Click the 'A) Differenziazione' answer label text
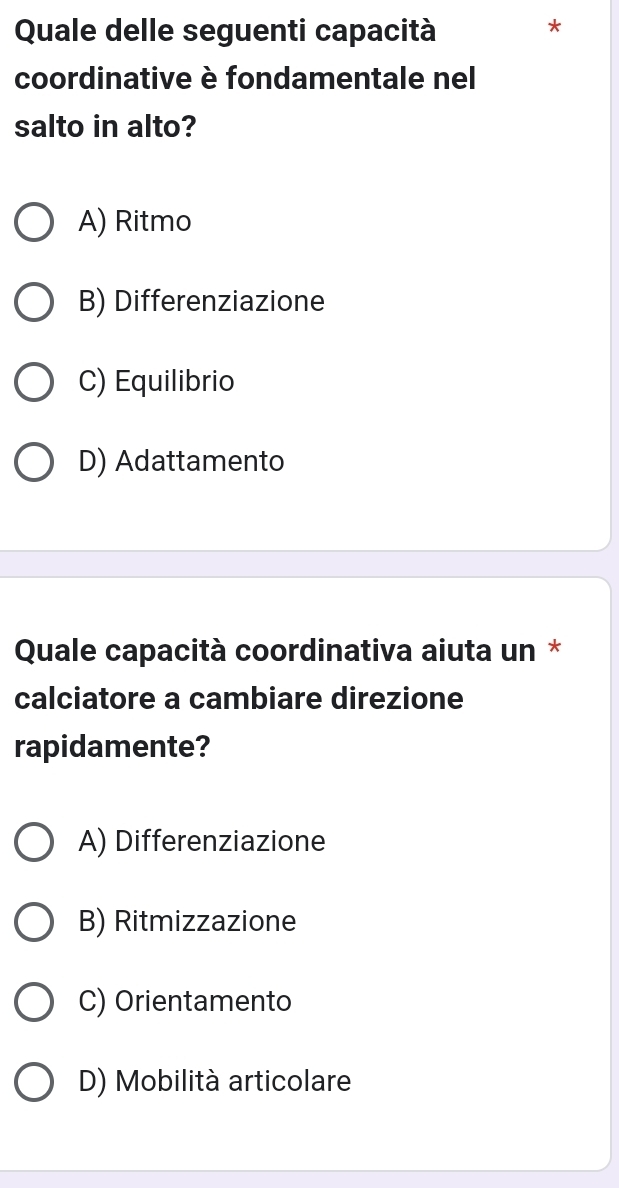This screenshot has height=1188, width=619. point(201,842)
